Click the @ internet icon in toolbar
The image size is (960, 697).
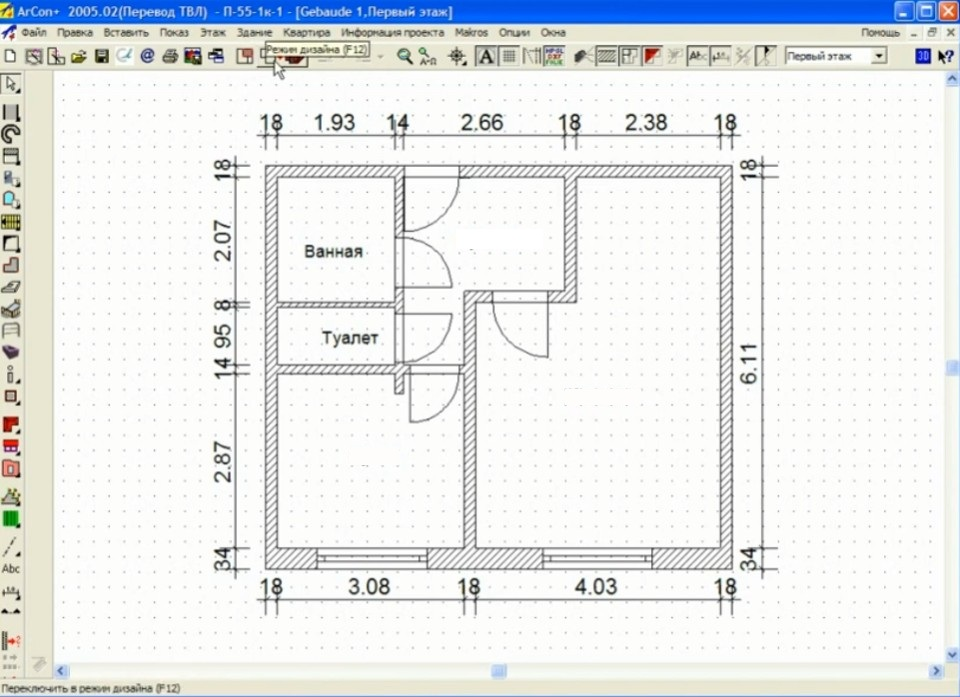click(x=147, y=57)
